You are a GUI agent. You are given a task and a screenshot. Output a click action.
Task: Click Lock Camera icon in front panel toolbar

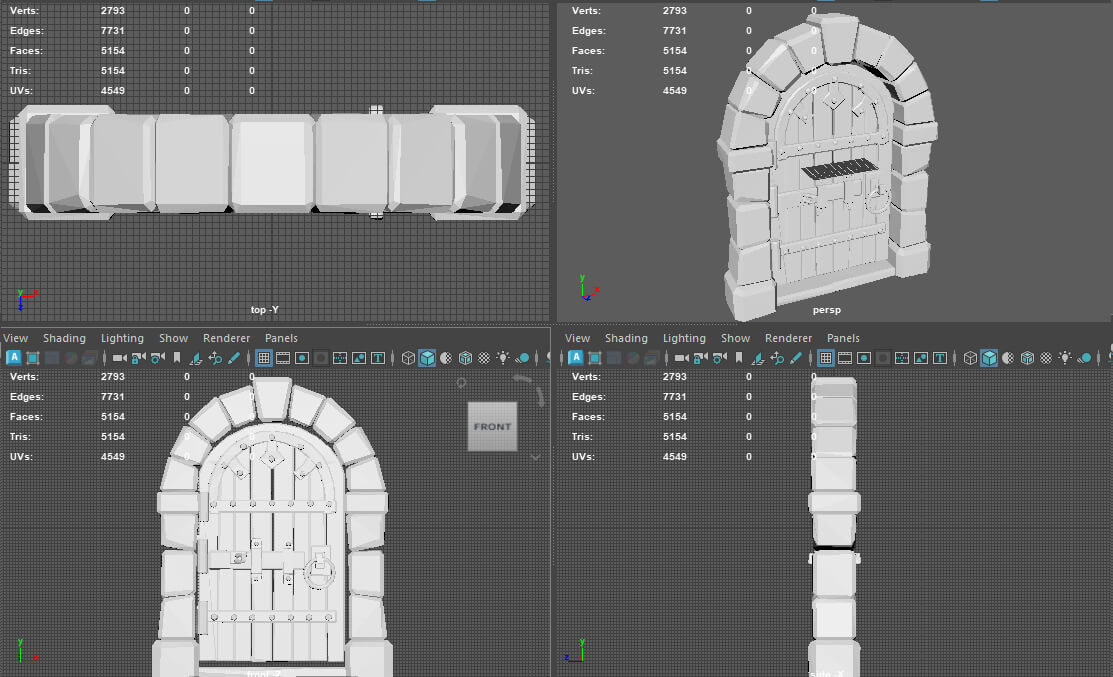point(138,358)
